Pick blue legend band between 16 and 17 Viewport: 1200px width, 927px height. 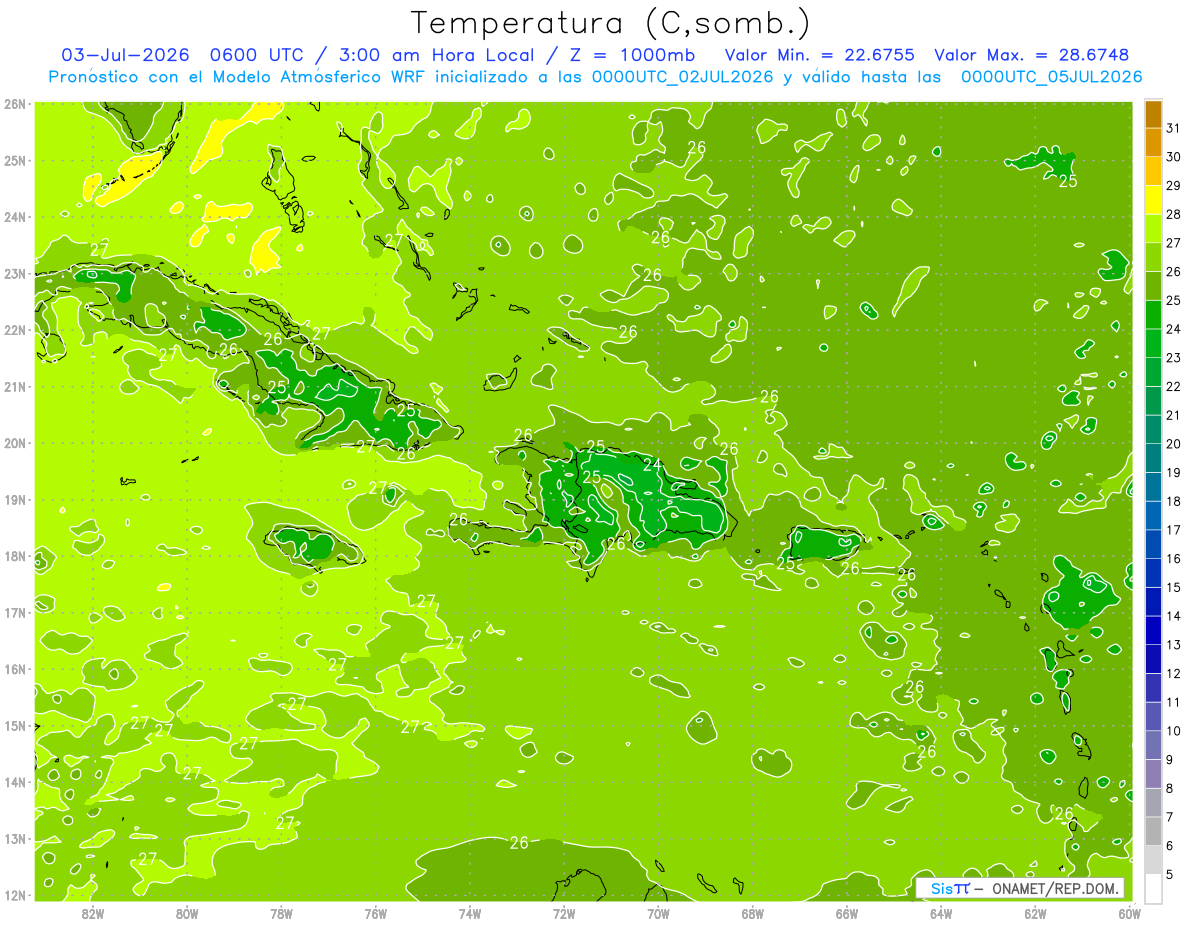coord(1153,544)
